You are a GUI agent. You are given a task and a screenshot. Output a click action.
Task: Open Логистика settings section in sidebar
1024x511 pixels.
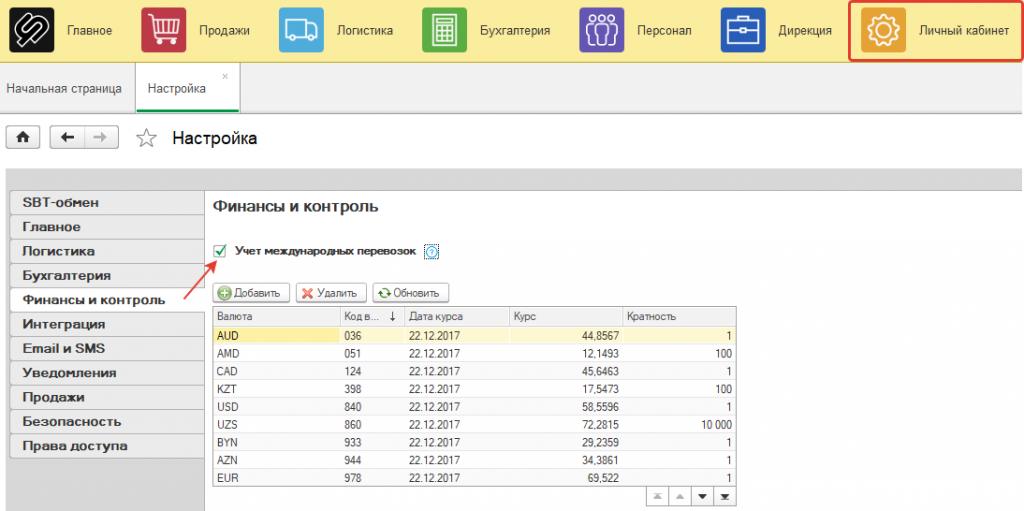click(x=106, y=251)
